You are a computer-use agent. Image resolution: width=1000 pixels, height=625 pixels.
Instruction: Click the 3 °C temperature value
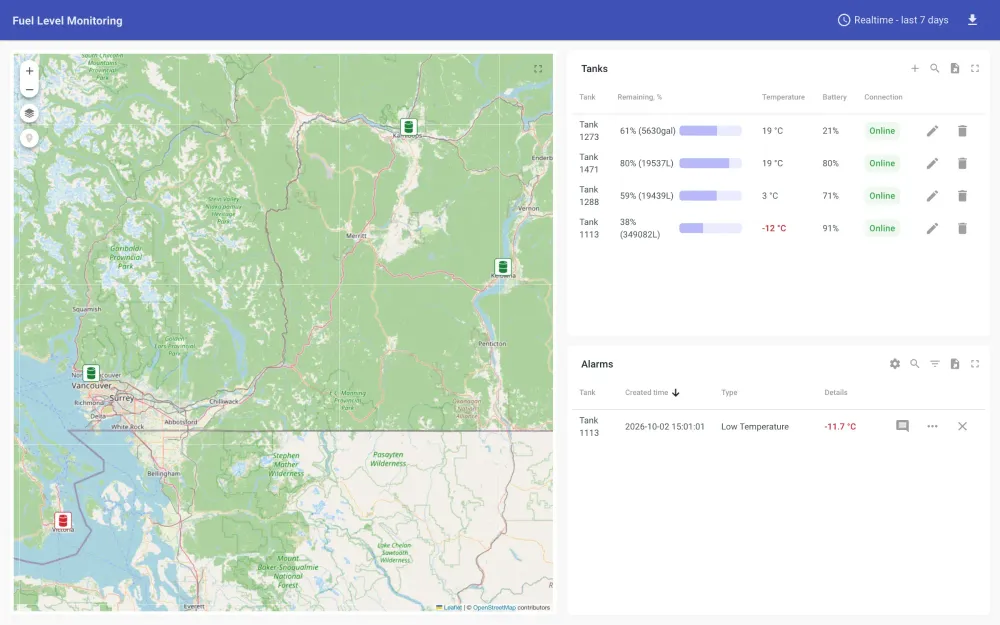[x=770, y=196]
